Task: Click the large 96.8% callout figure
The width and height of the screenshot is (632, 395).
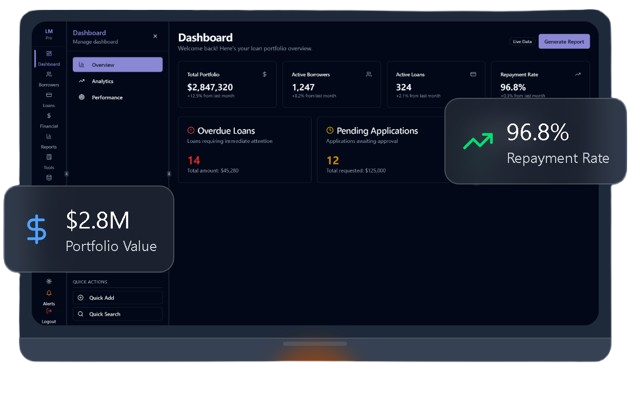Action: click(x=538, y=132)
